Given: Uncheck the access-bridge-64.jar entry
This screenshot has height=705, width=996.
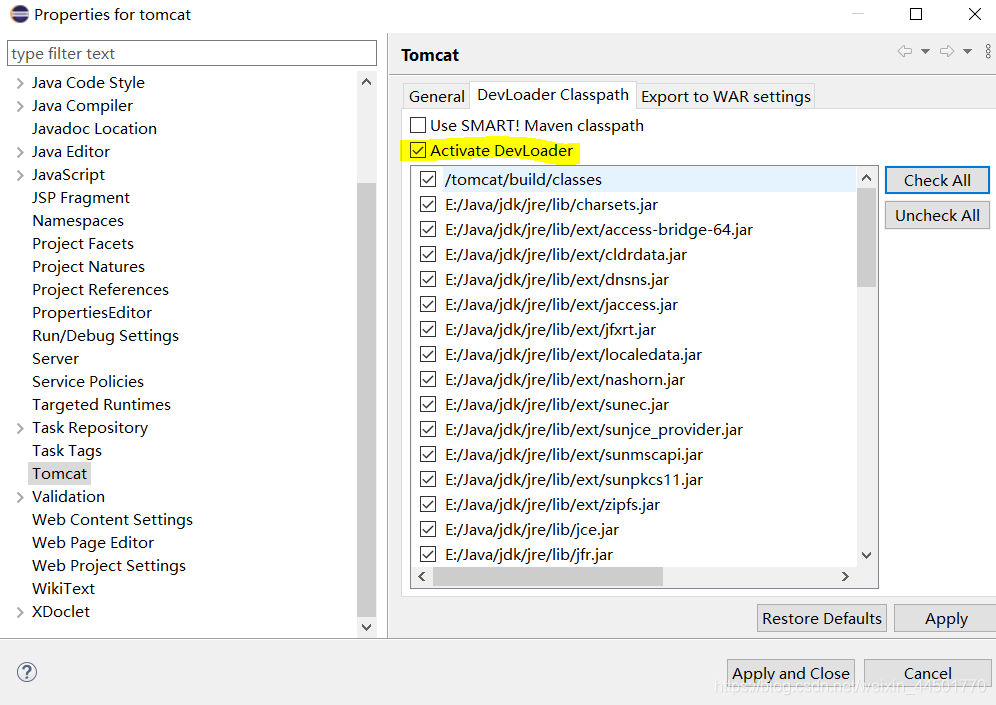Looking at the screenshot, I should click(428, 229).
